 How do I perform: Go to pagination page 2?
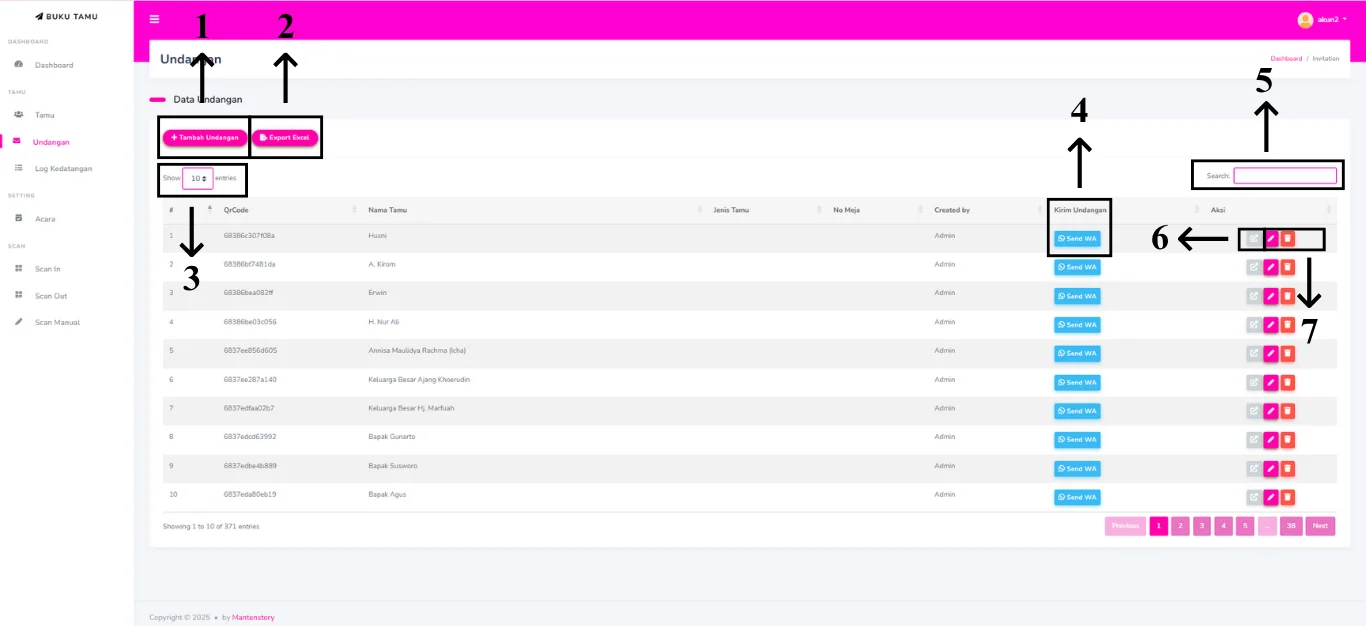click(x=1180, y=526)
